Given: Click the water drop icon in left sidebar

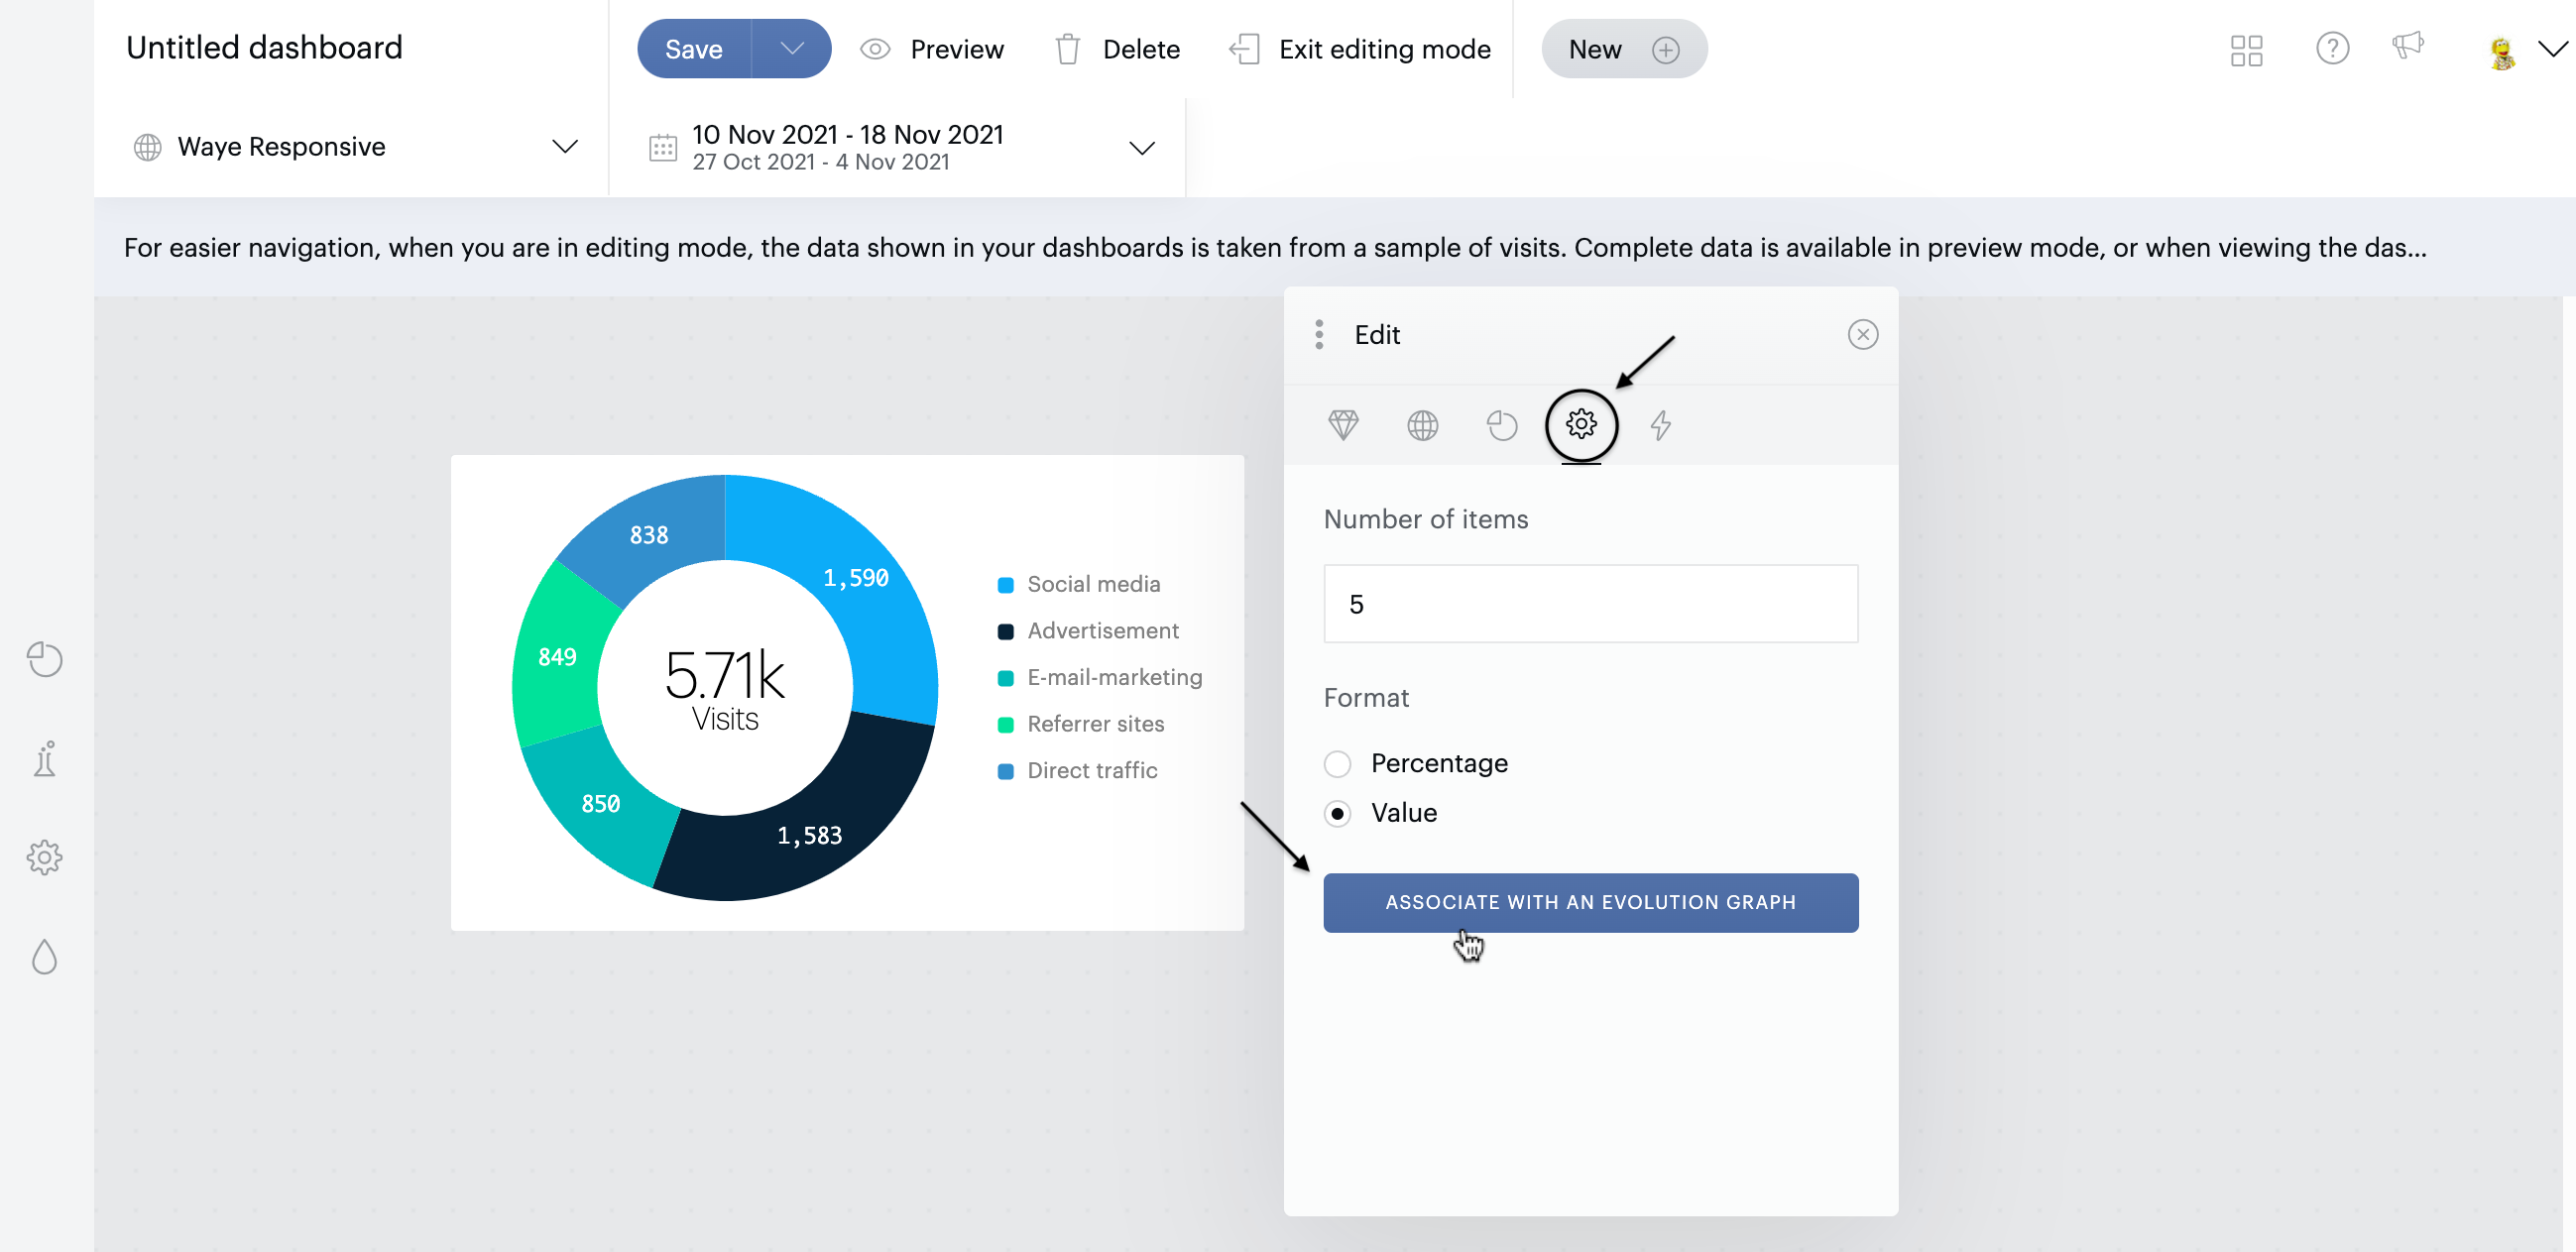Looking at the screenshot, I should (x=45, y=957).
